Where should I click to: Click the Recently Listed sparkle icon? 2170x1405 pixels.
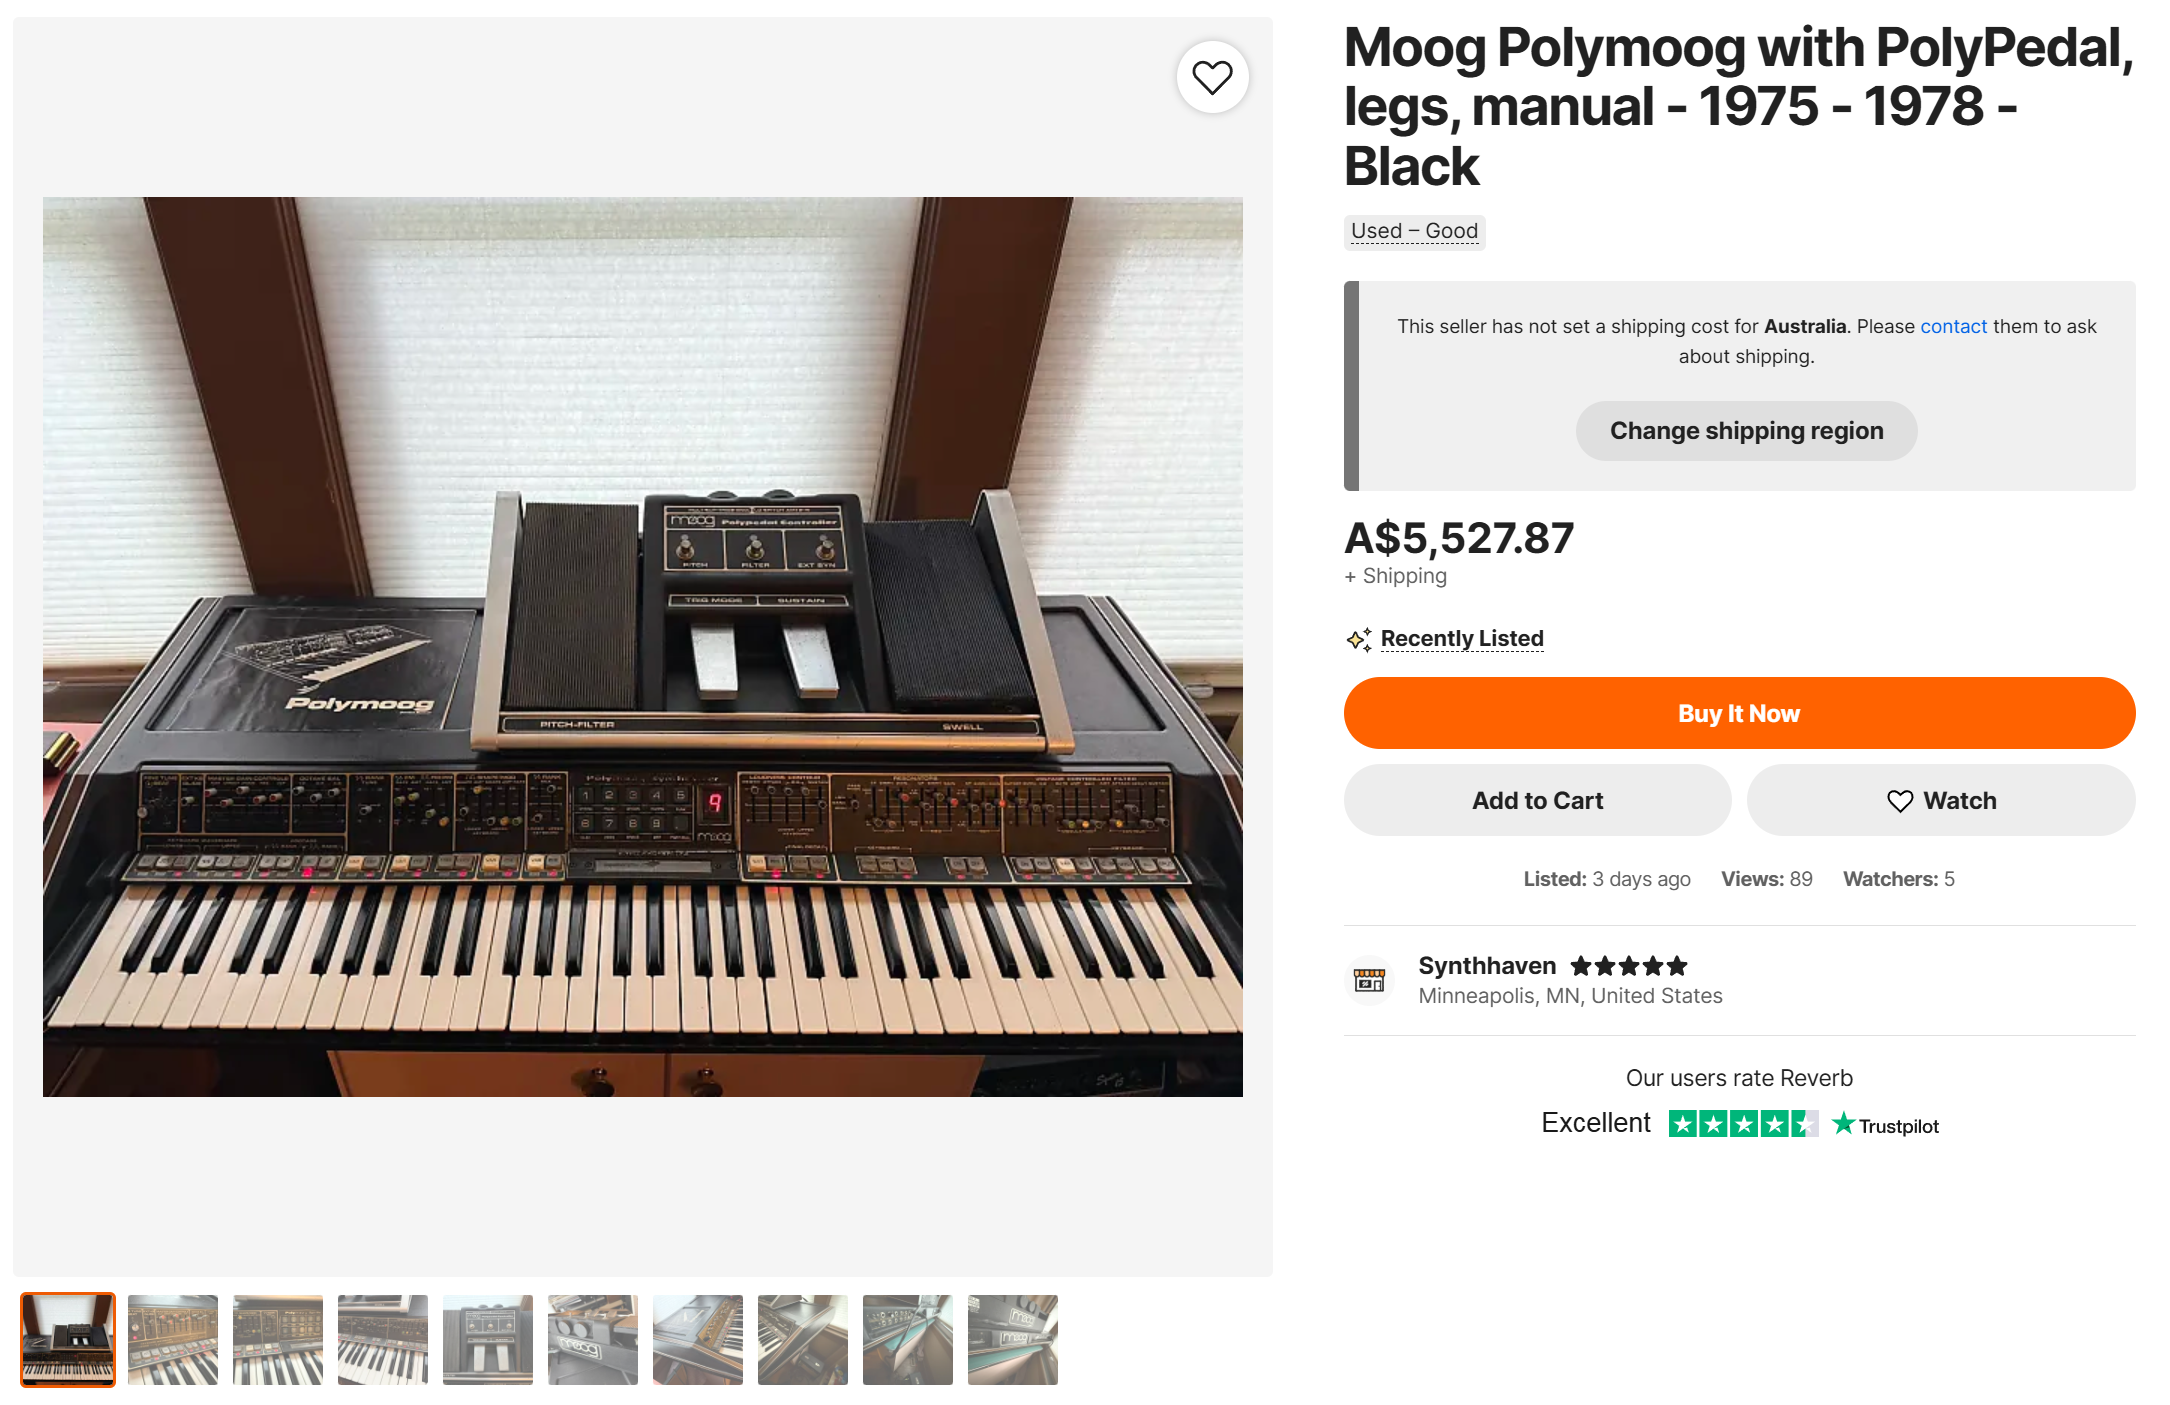pos(1359,639)
